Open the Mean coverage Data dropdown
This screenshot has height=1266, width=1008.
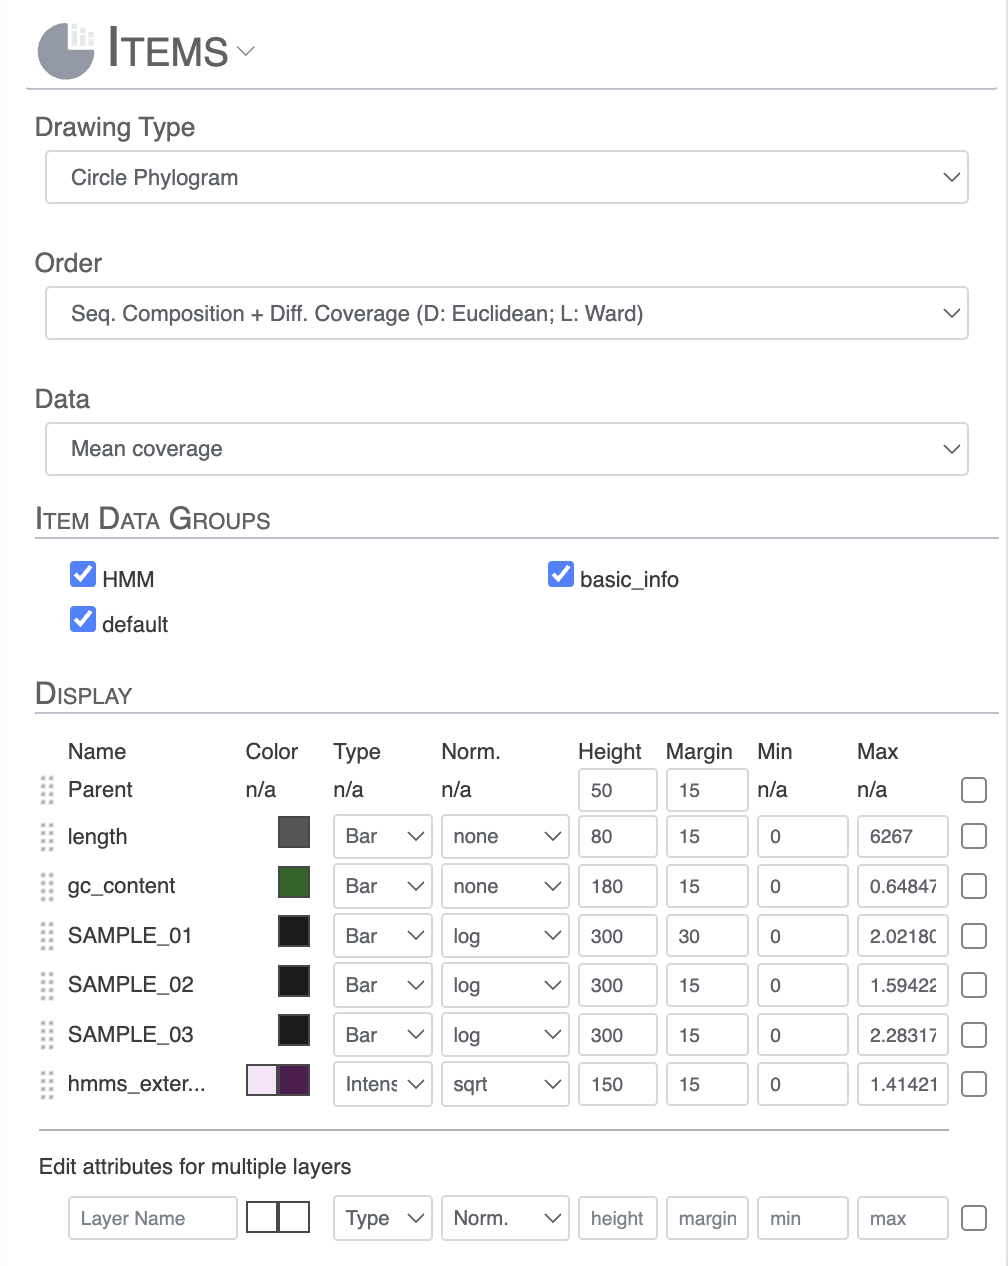[x=506, y=449]
